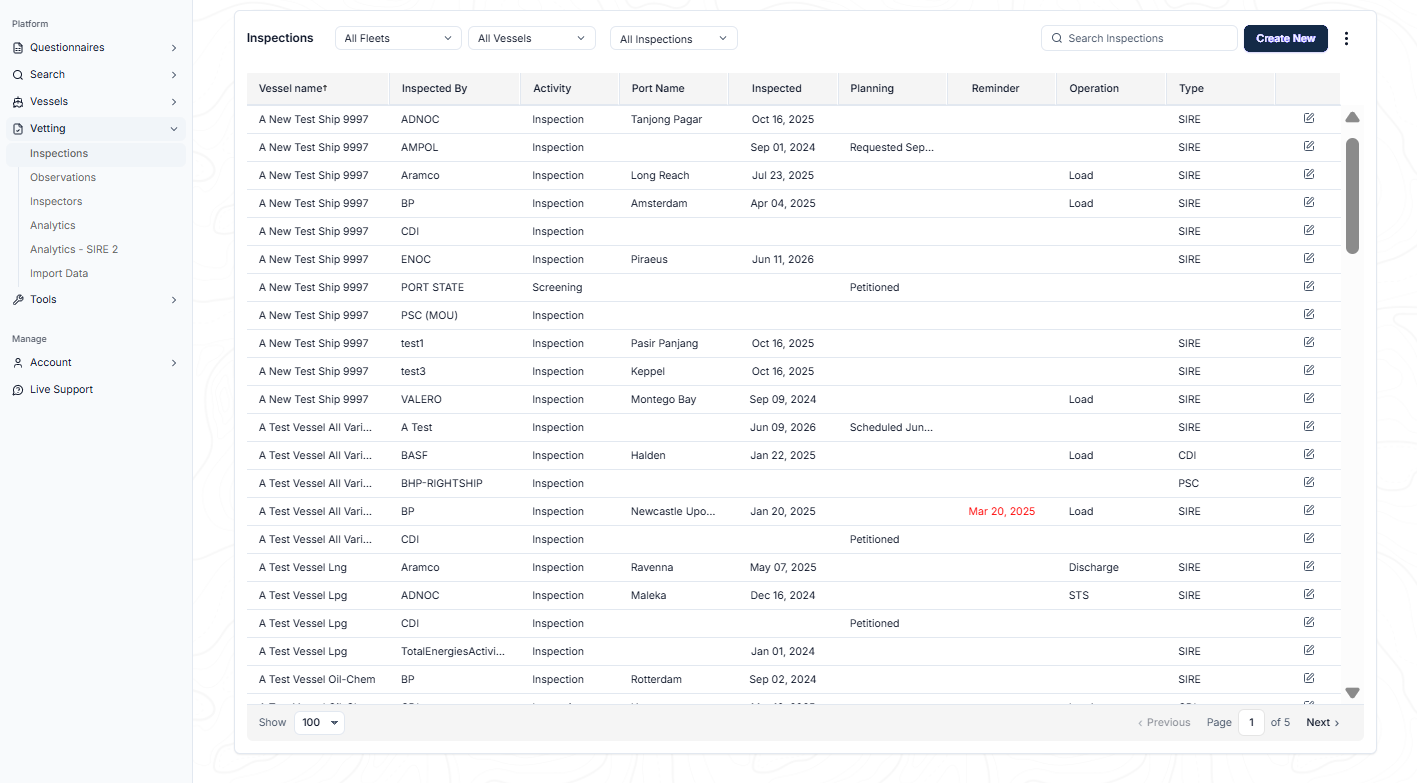Click the edit icon for the ADNOC Tanjong Pagar row
Viewport: 1417px width, 783px height.
(x=1309, y=118)
